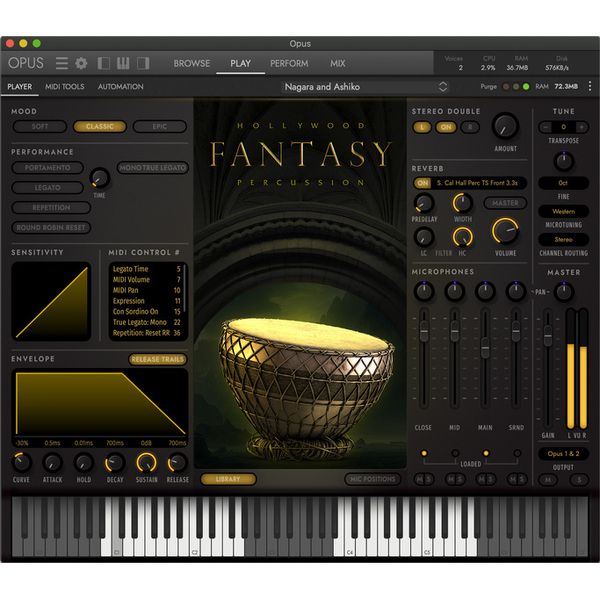
Task: Click the Master Pan knob
Action: pos(564,292)
